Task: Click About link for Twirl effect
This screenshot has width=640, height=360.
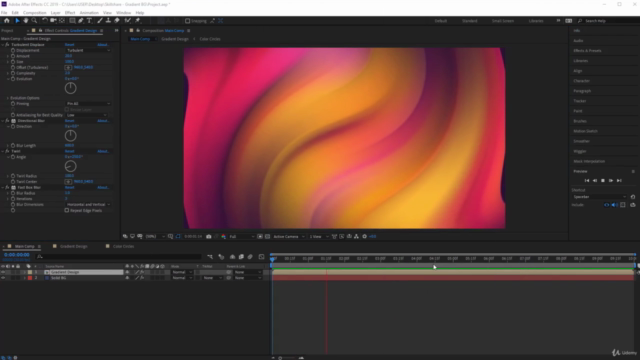Action: (x=103, y=151)
